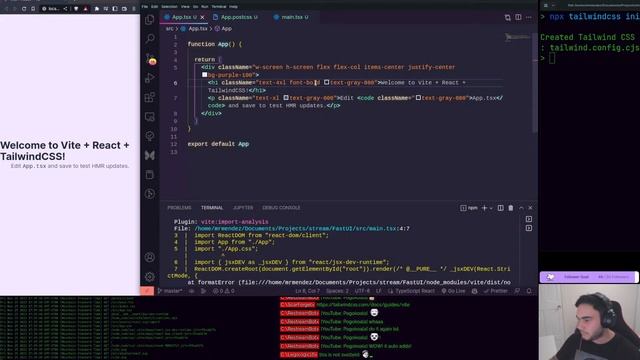This screenshot has height=360, width=640.
Task: Open the View menu
Action: tap(185, 7)
